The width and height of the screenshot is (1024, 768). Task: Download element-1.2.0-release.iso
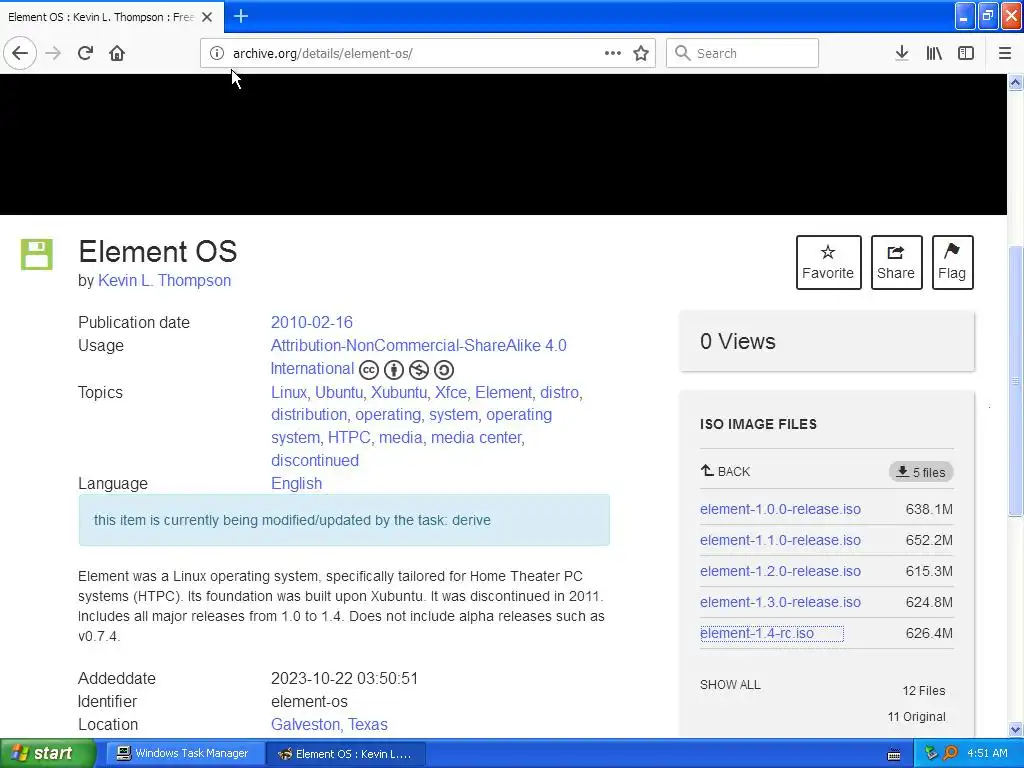pyautogui.click(x=780, y=571)
